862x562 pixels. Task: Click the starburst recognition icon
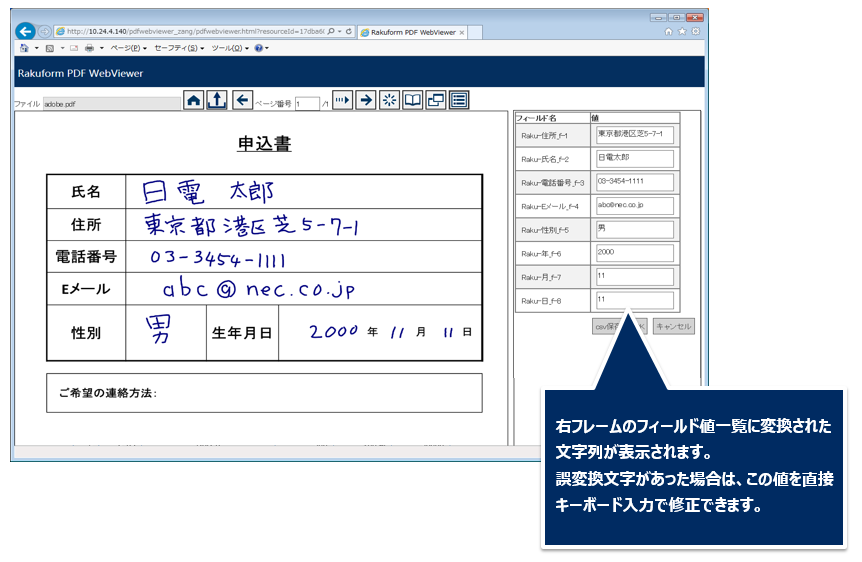(389, 100)
